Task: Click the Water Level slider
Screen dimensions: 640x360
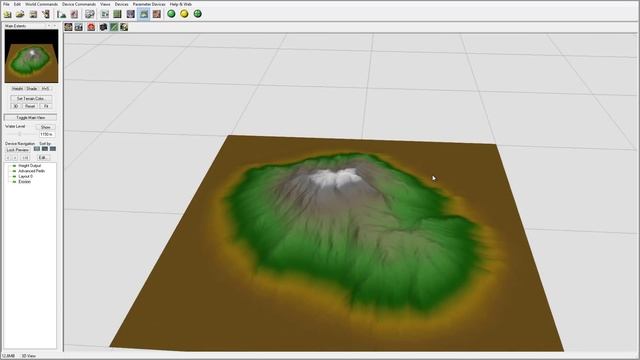Action: click(20, 134)
